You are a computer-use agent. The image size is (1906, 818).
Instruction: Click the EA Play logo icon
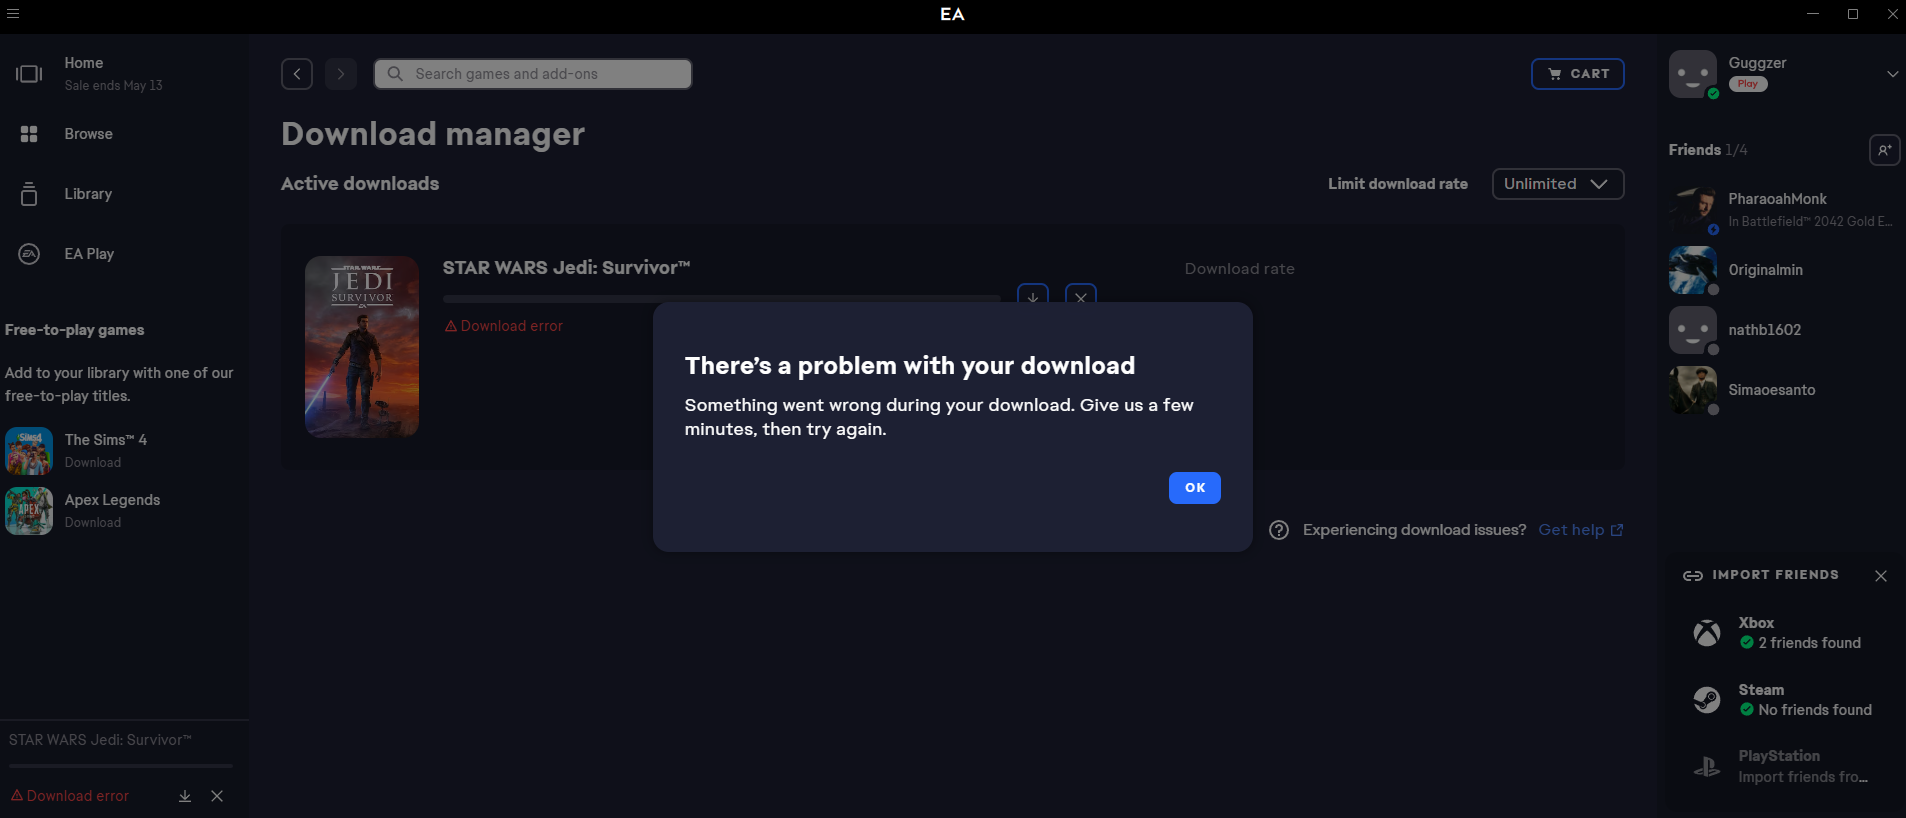[29, 254]
